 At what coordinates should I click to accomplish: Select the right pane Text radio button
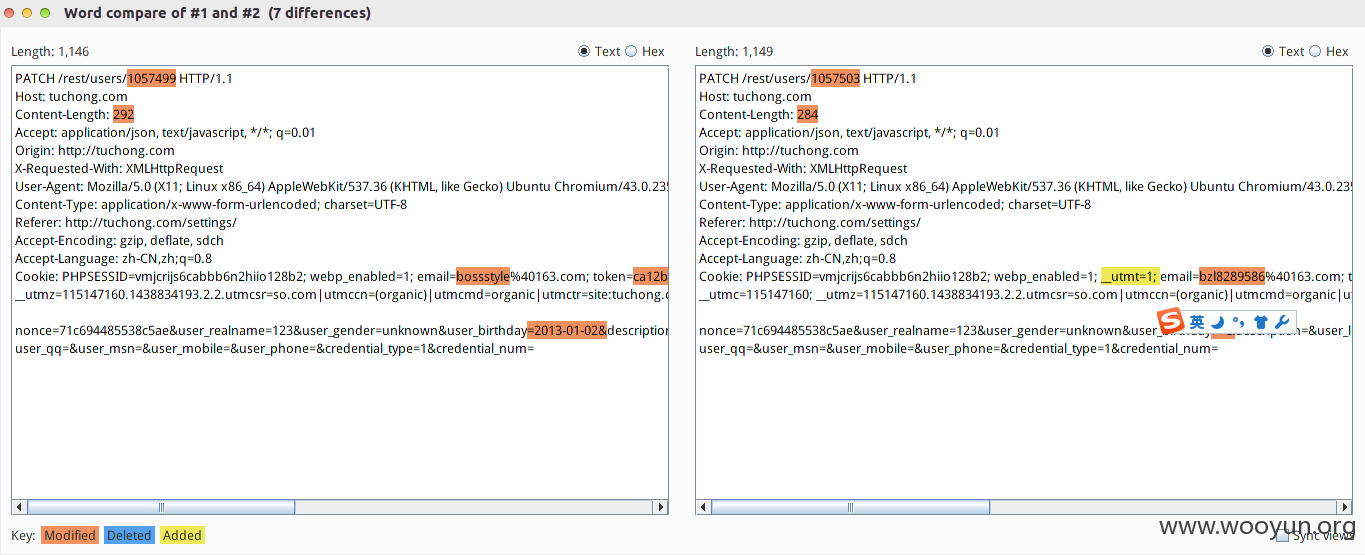click(1268, 51)
